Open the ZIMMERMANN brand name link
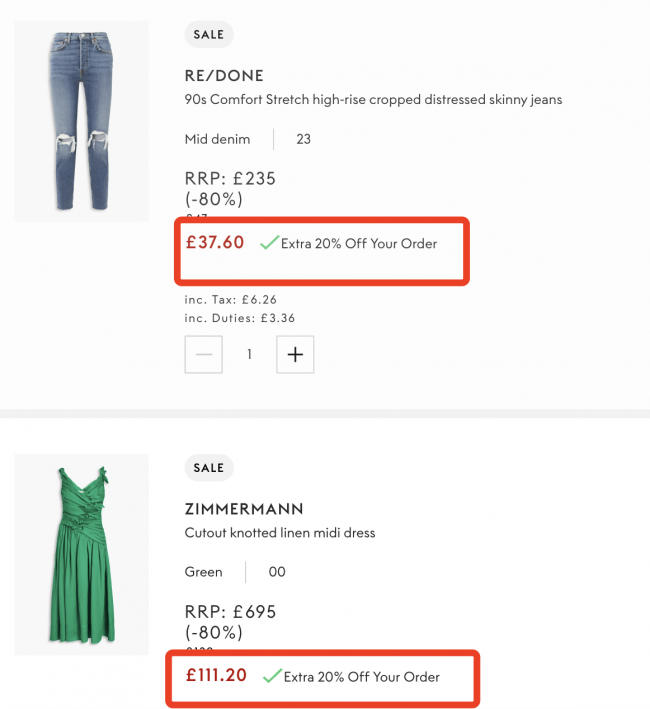 coord(244,509)
